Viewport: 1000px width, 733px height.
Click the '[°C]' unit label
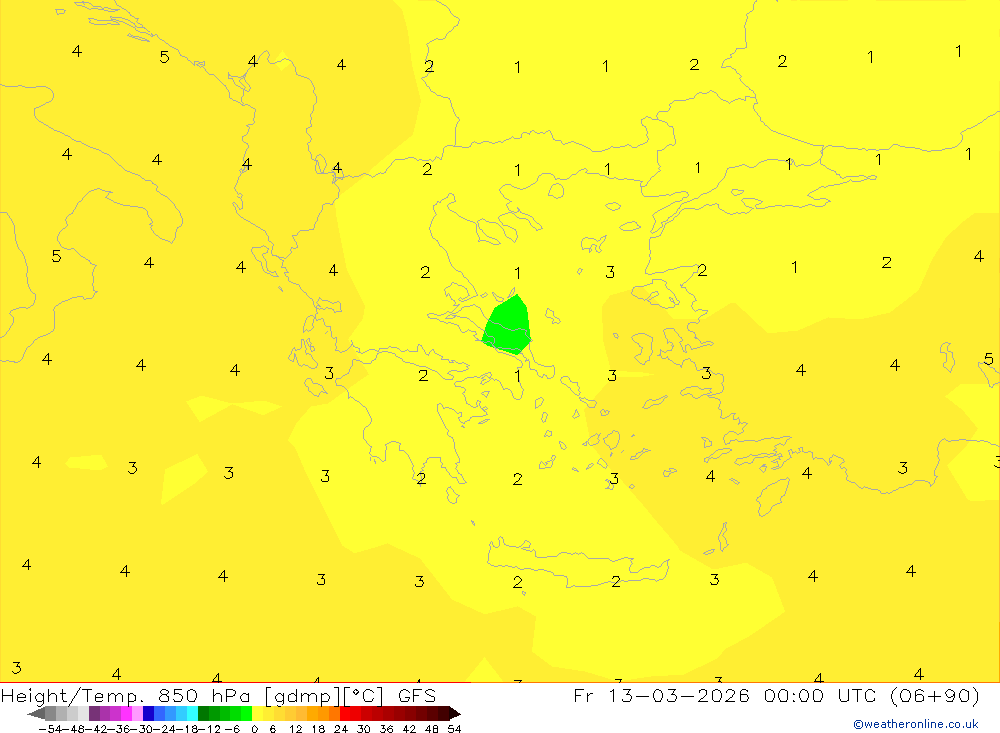(364, 696)
